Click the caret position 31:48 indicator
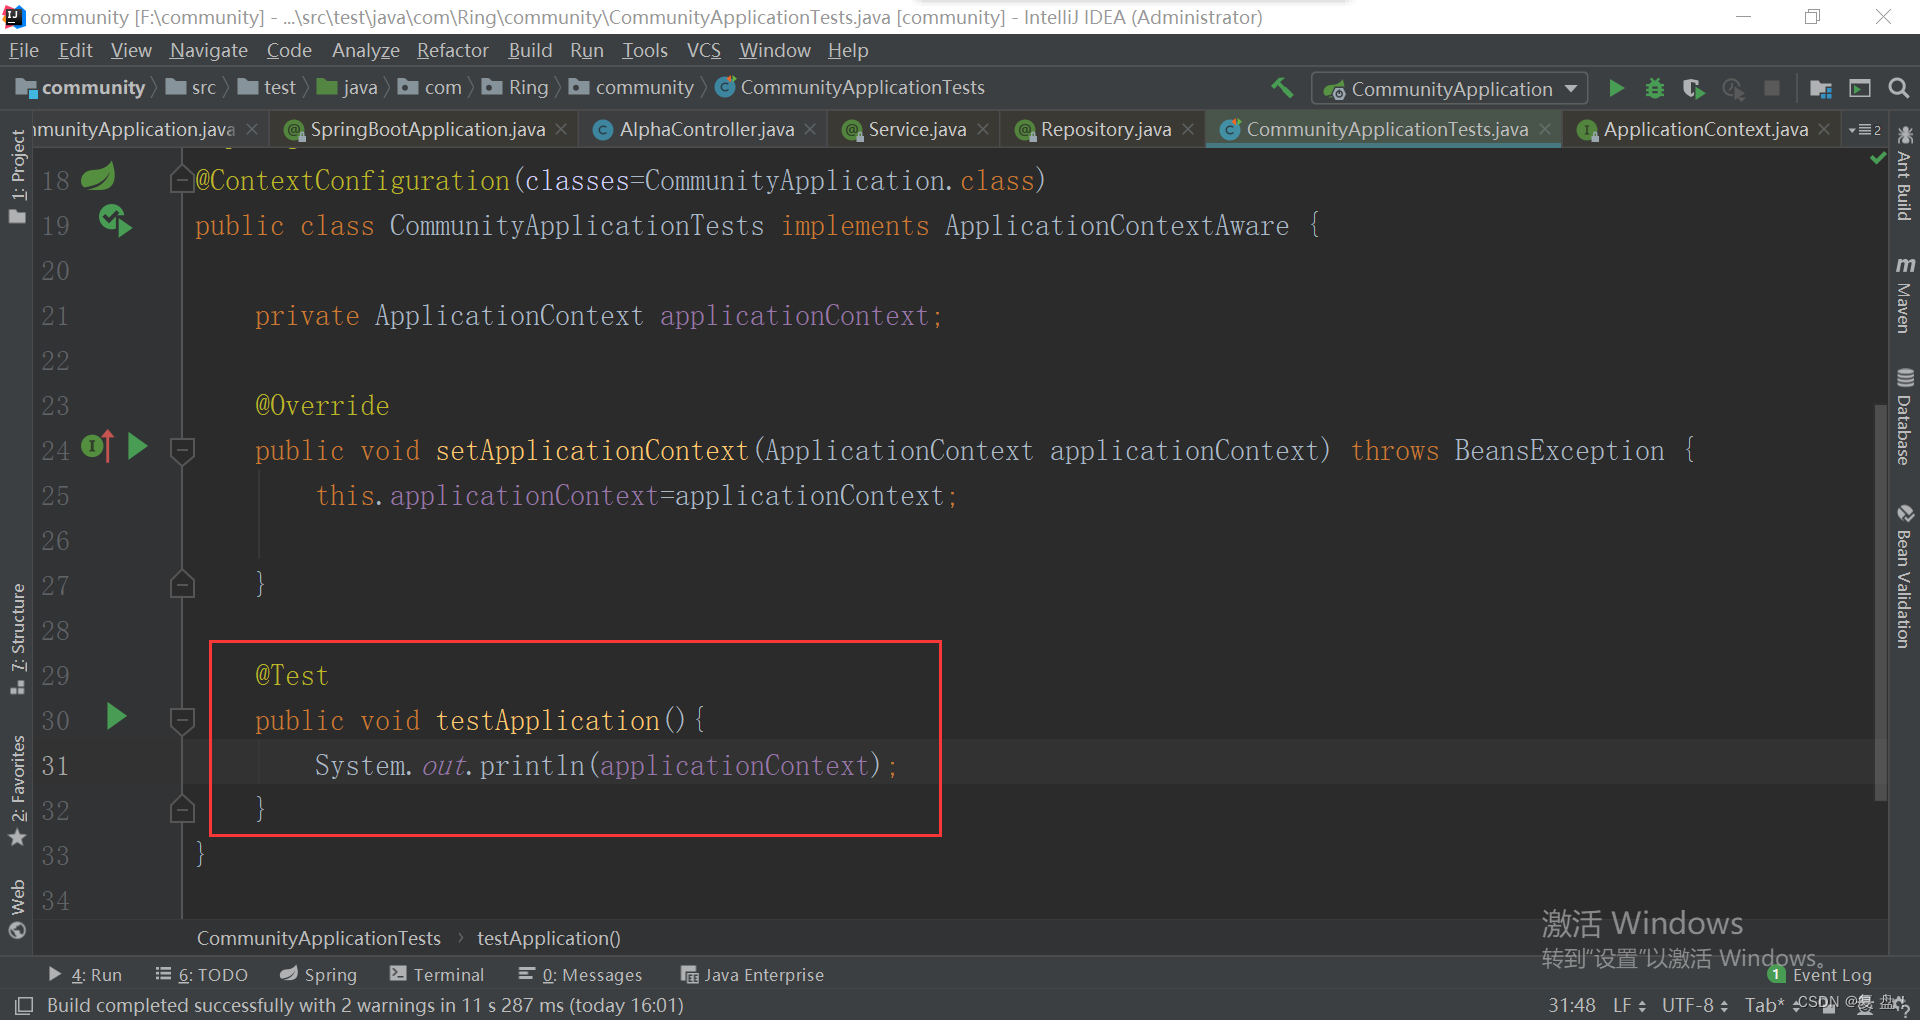 click(x=1572, y=1005)
